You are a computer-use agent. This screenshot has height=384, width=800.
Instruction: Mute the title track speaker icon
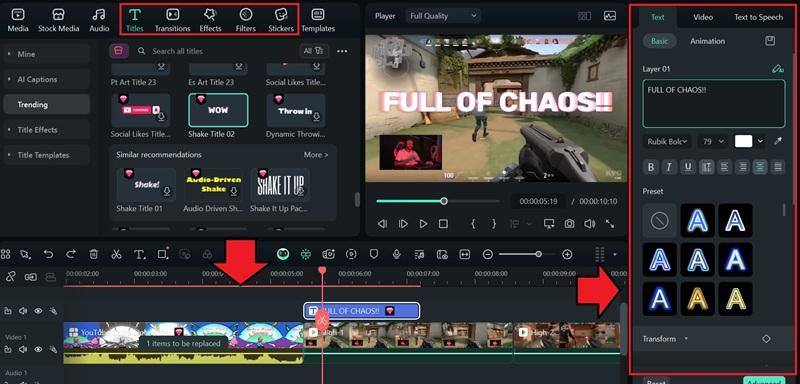[23, 311]
